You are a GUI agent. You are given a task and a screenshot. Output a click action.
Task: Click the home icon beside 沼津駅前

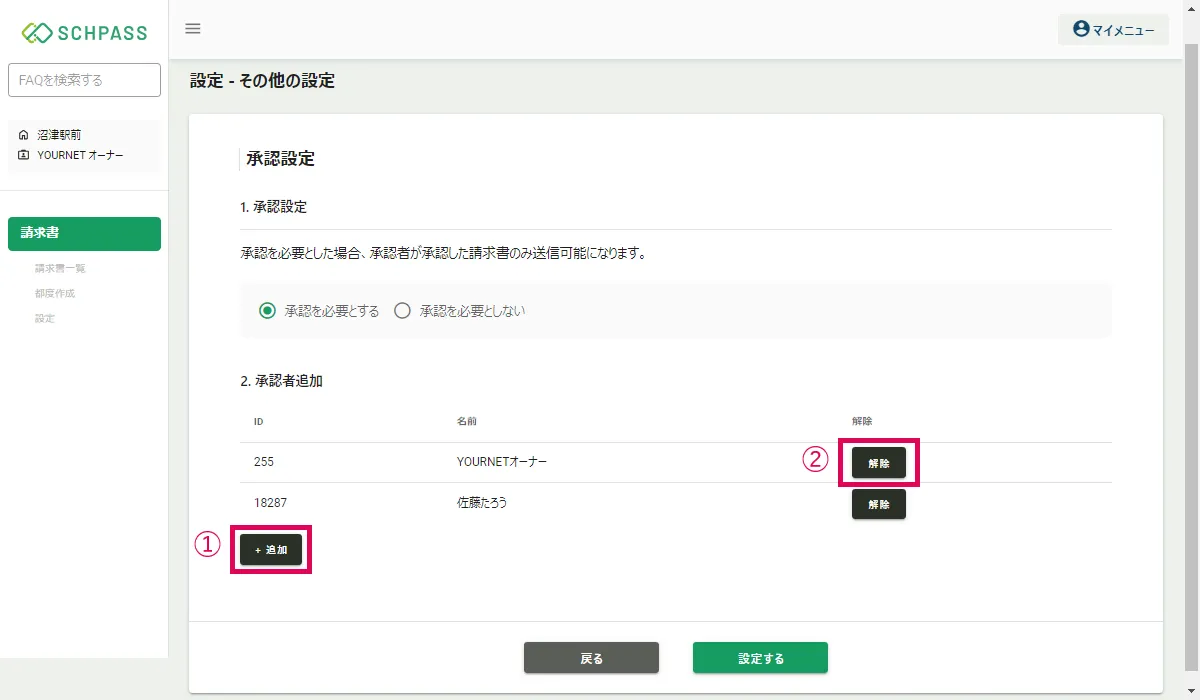point(23,134)
